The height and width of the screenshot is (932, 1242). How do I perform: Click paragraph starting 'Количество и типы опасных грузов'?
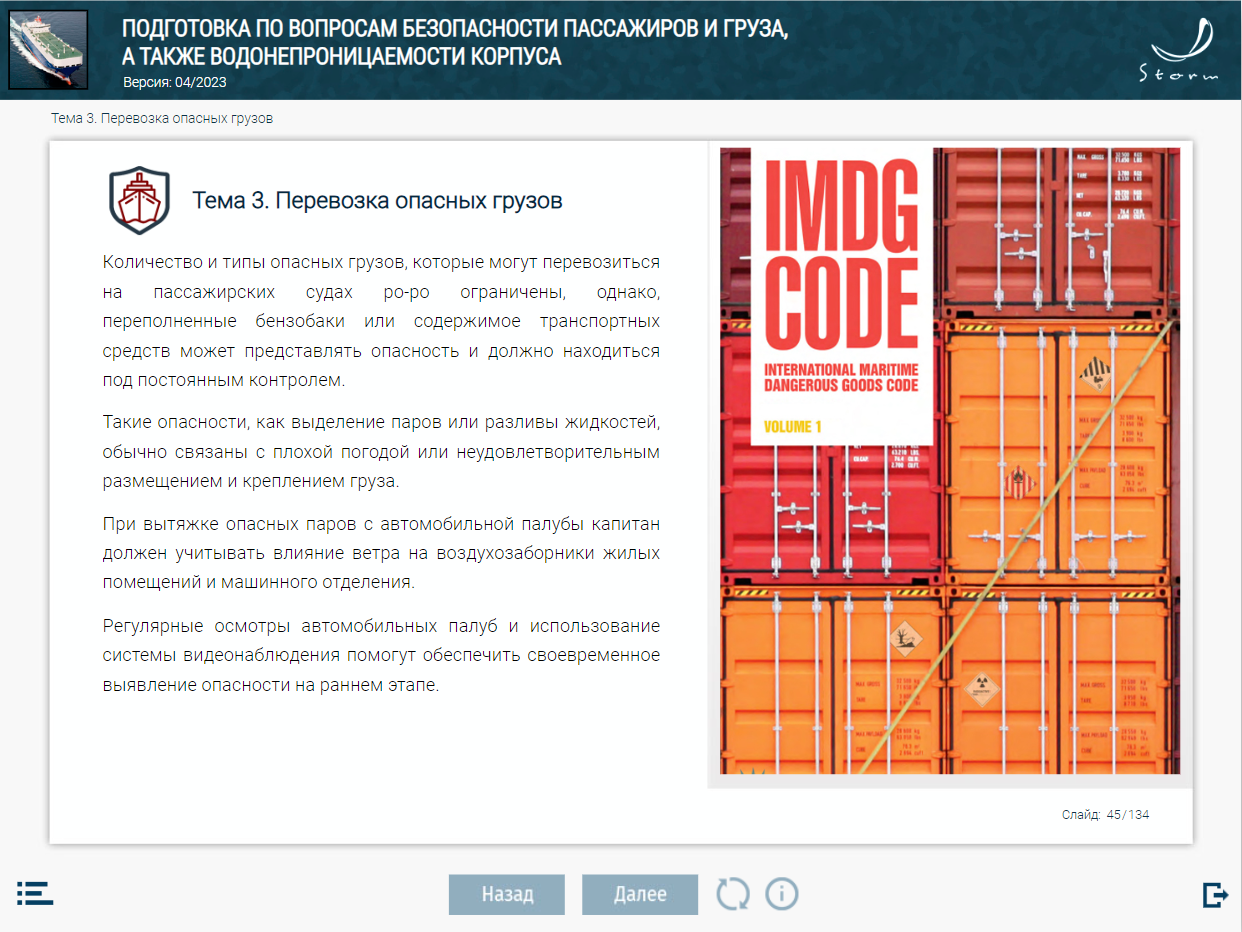pos(381,321)
